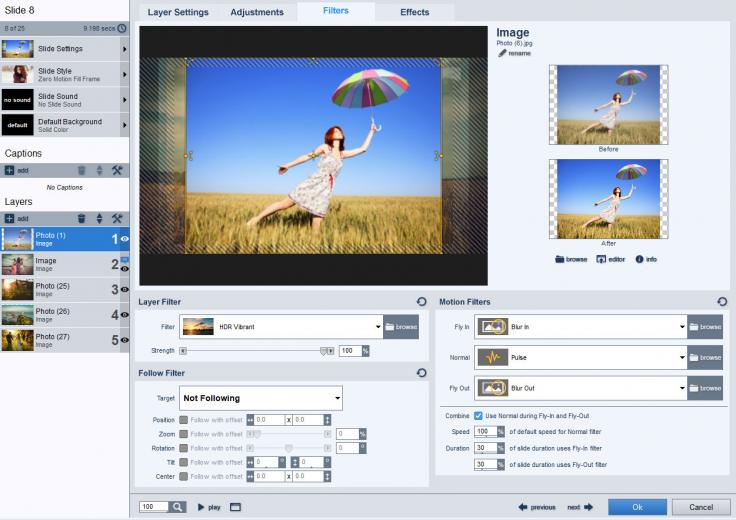
Task: Open the Pulse normal filter dropdown
Action: pos(682,357)
